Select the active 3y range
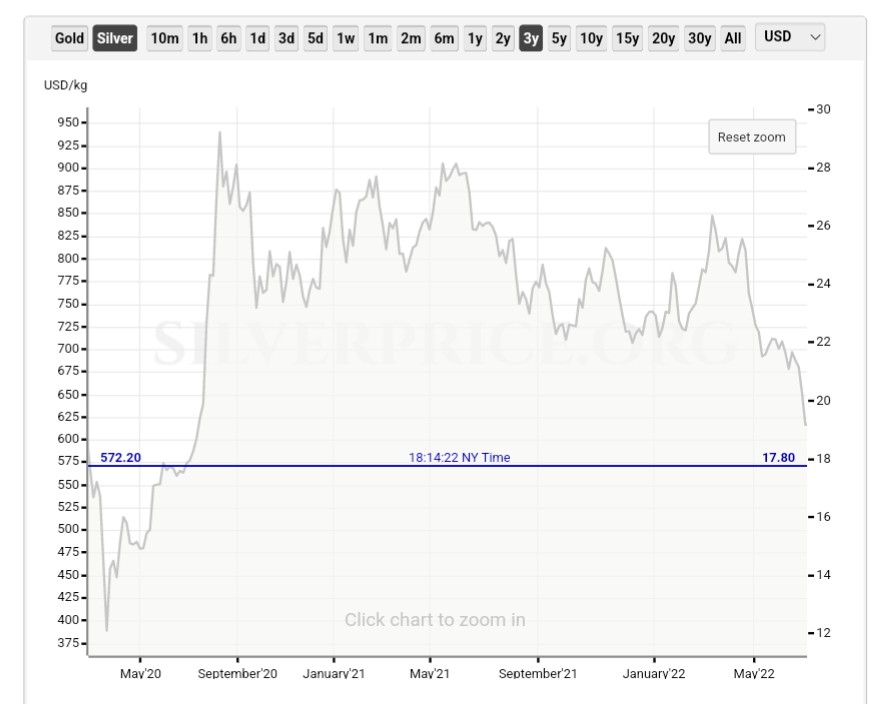Screen dimensions: 893x704 point(531,38)
